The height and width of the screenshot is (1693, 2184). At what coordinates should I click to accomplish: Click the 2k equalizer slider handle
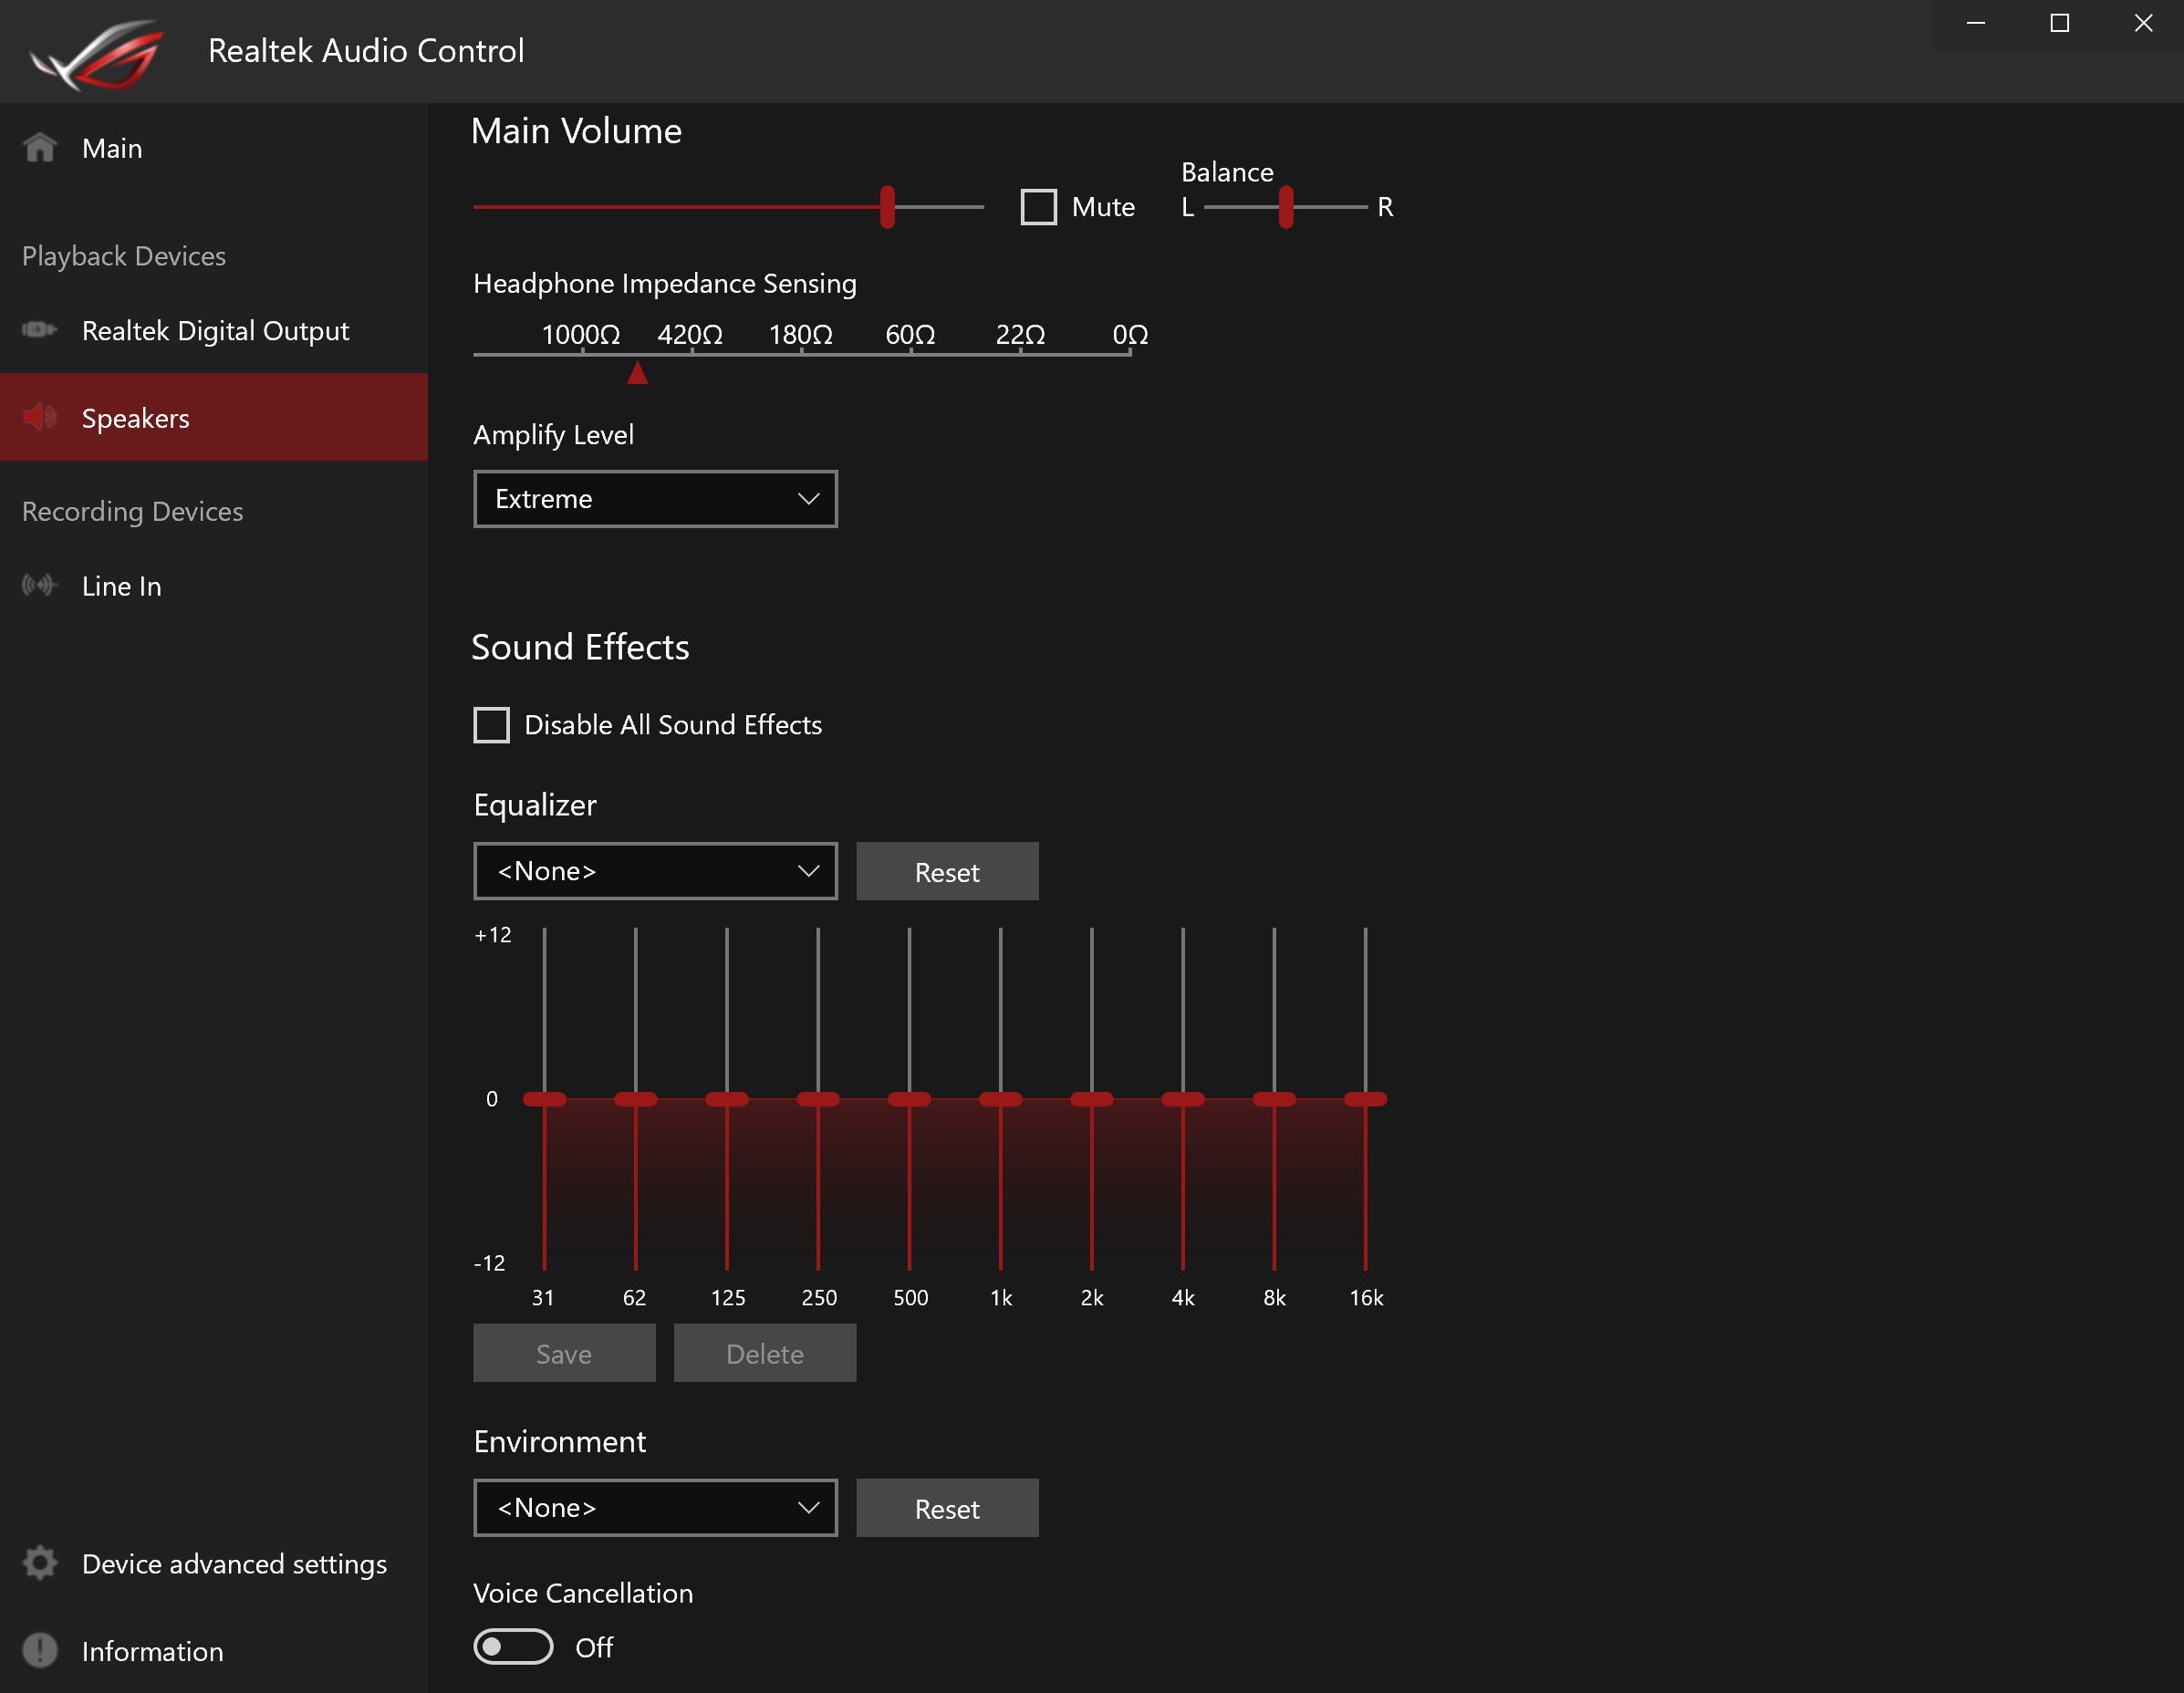tap(1092, 1099)
